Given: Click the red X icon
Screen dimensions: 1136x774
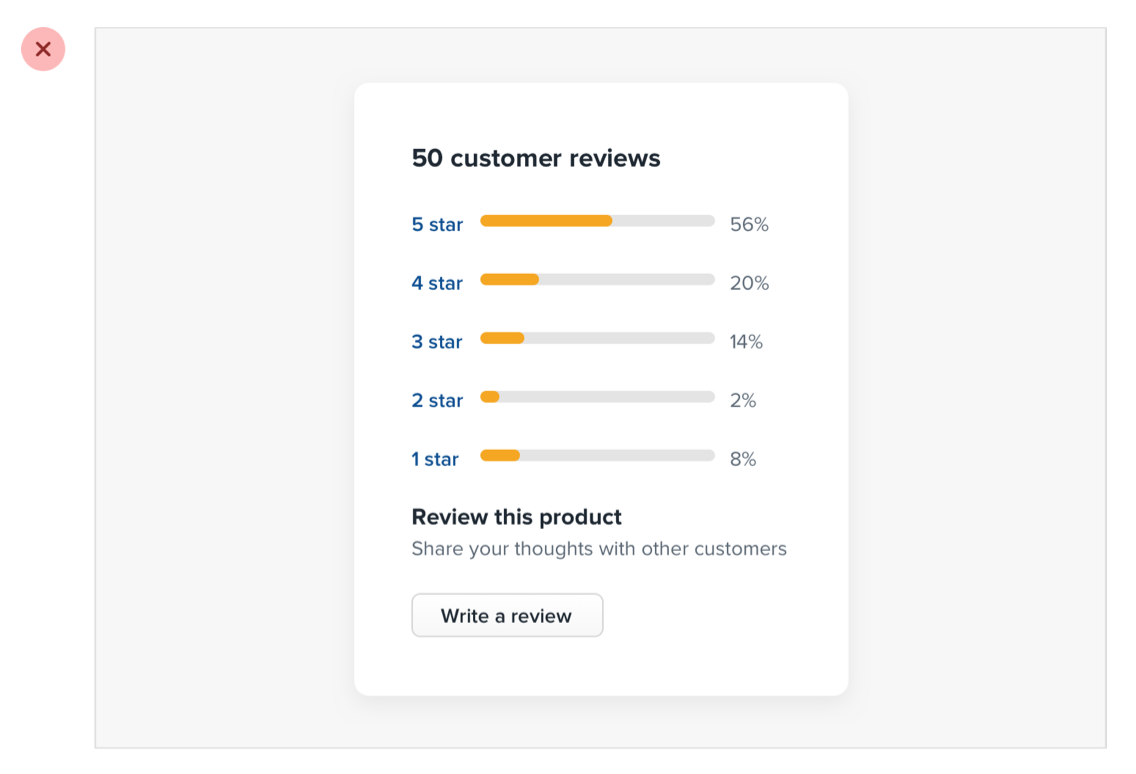Looking at the screenshot, I should pyautogui.click(x=43, y=49).
